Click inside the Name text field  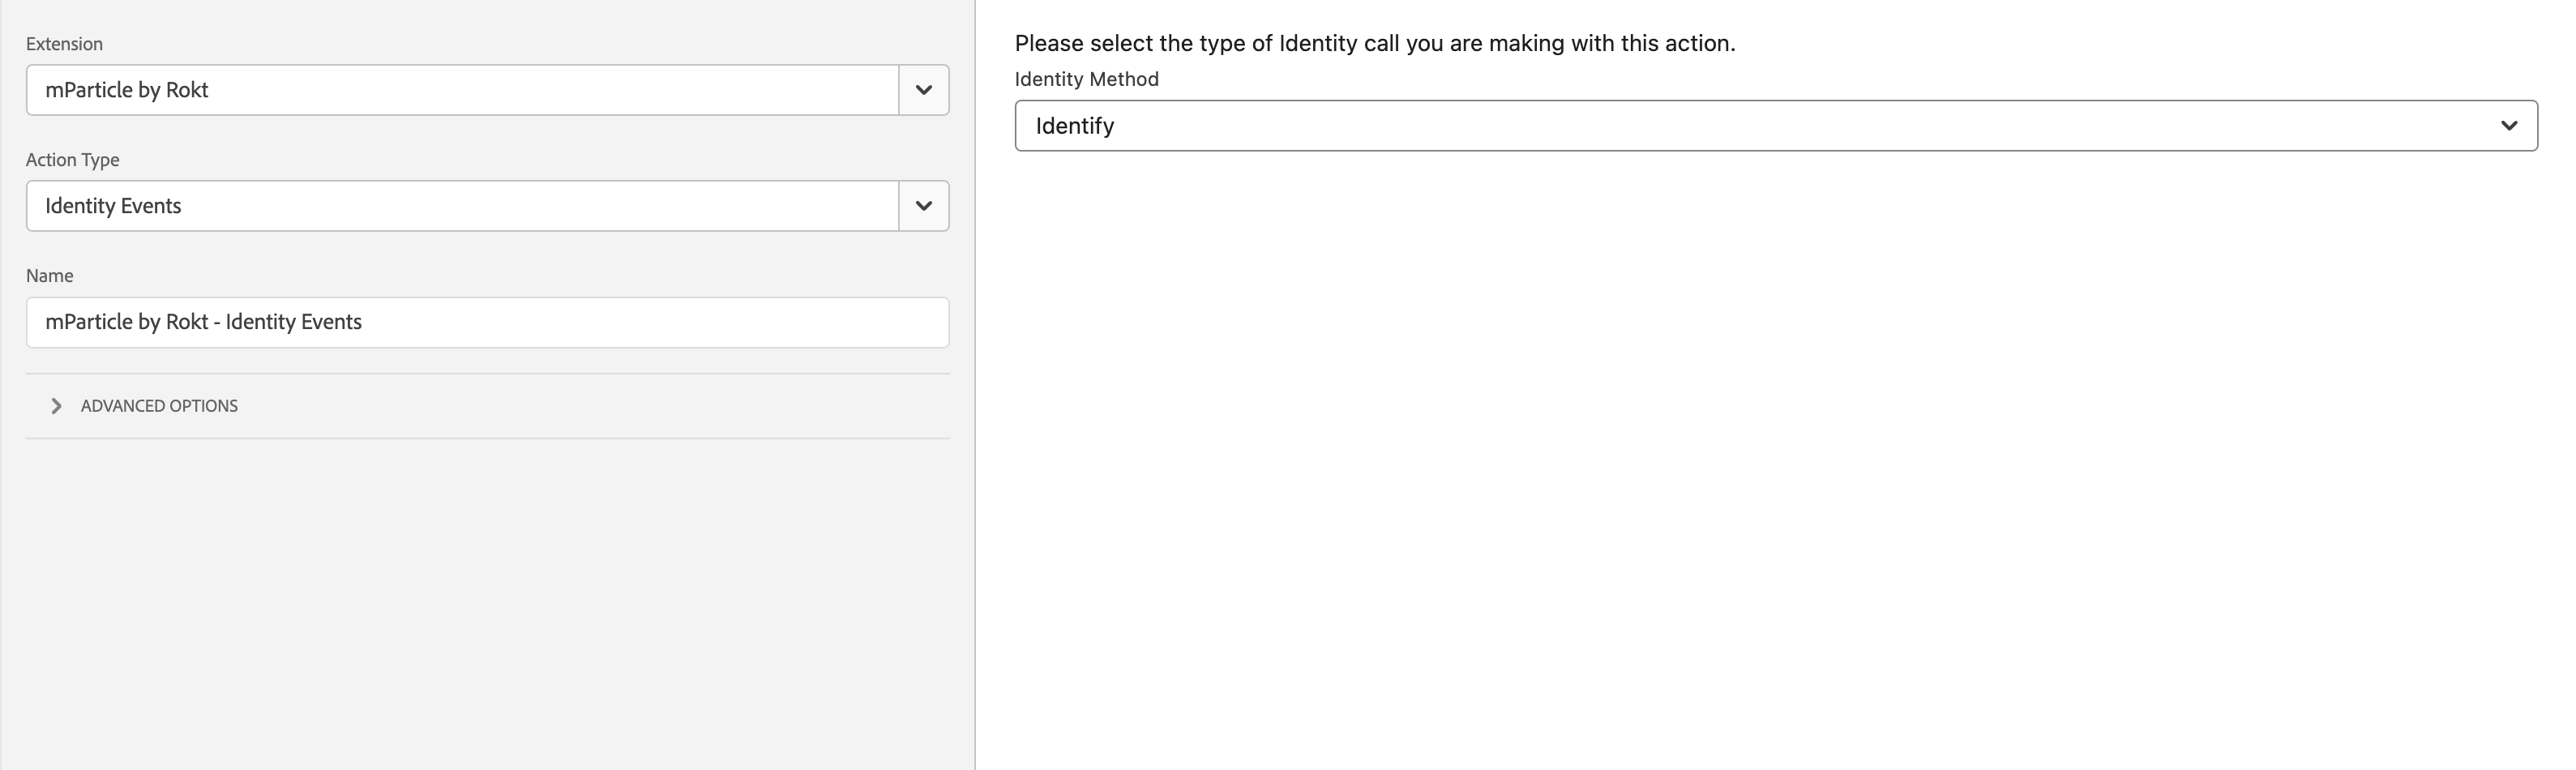tap(486, 322)
